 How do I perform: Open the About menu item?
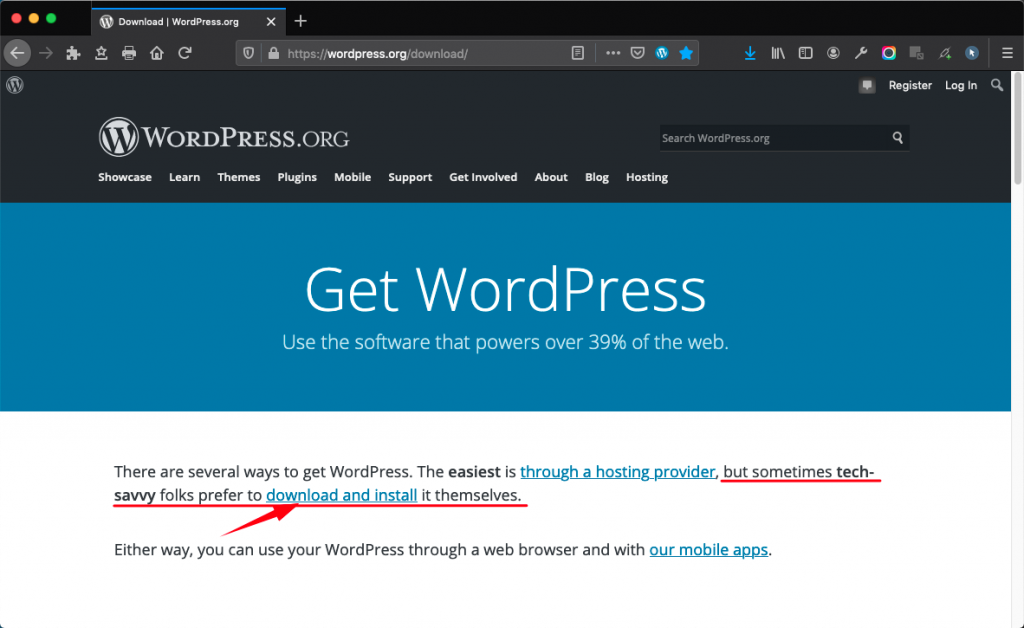coord(551,177)
